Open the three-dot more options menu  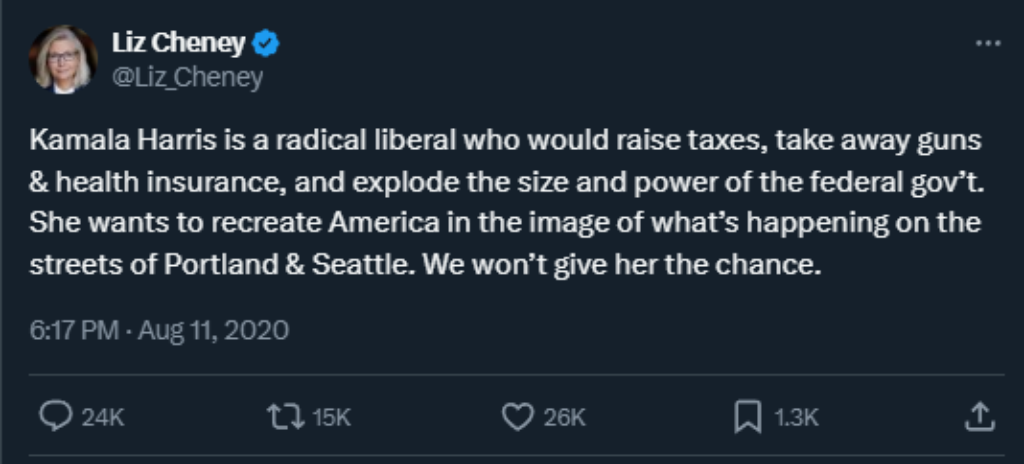[x=987, y=44]
